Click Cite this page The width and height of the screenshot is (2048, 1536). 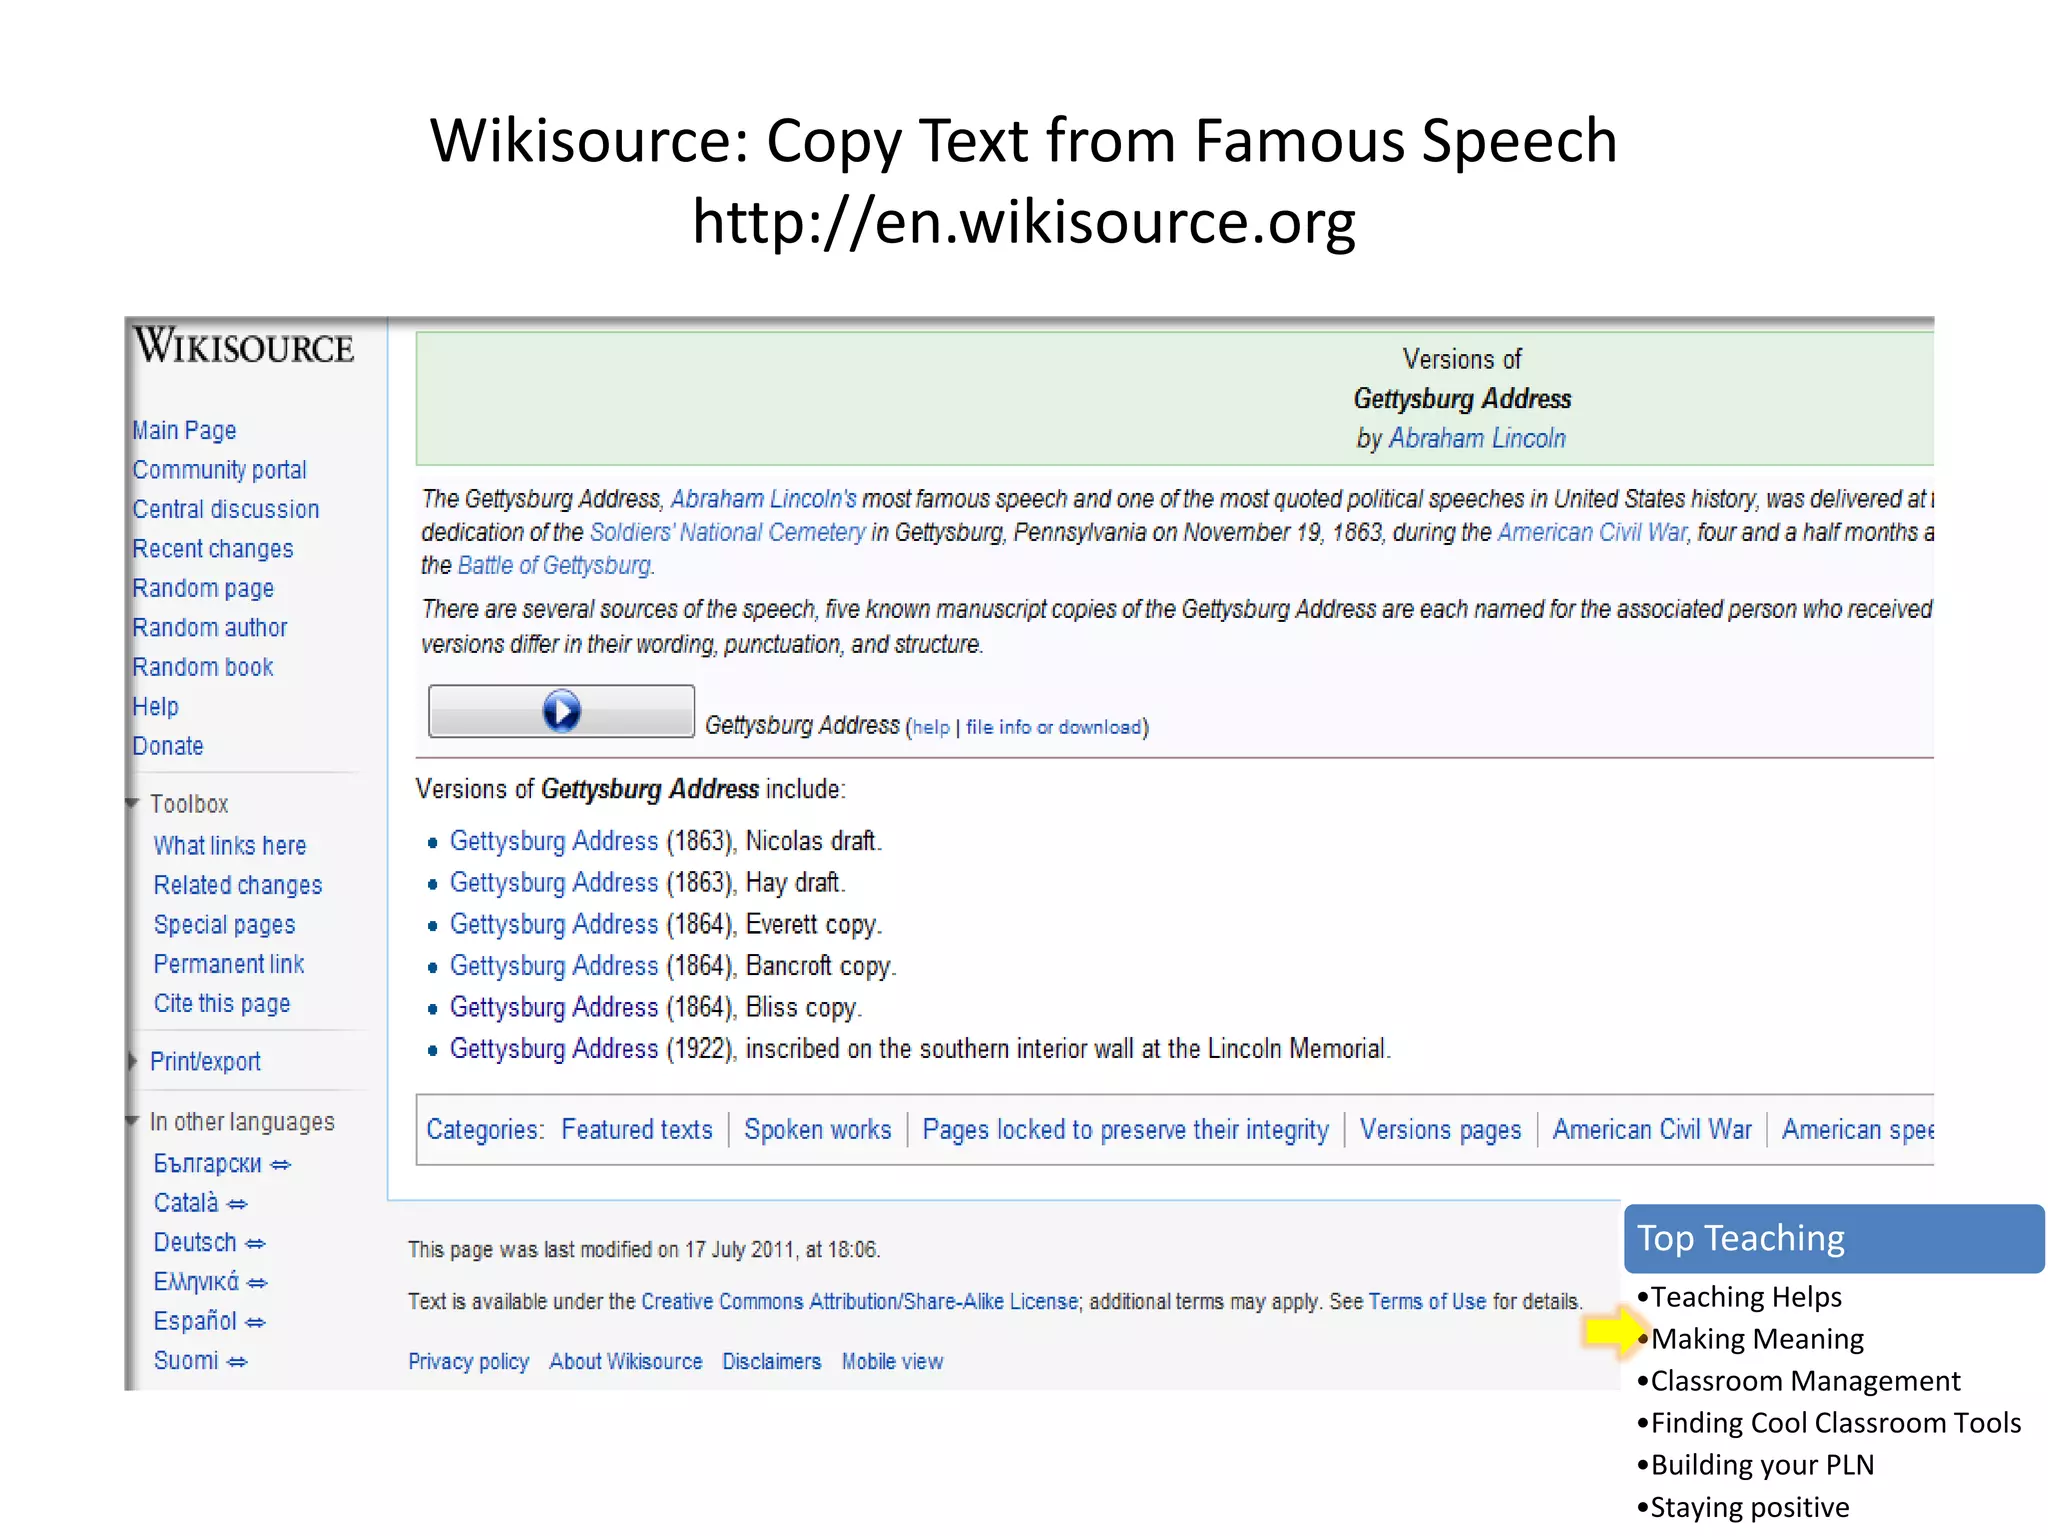222,1003
